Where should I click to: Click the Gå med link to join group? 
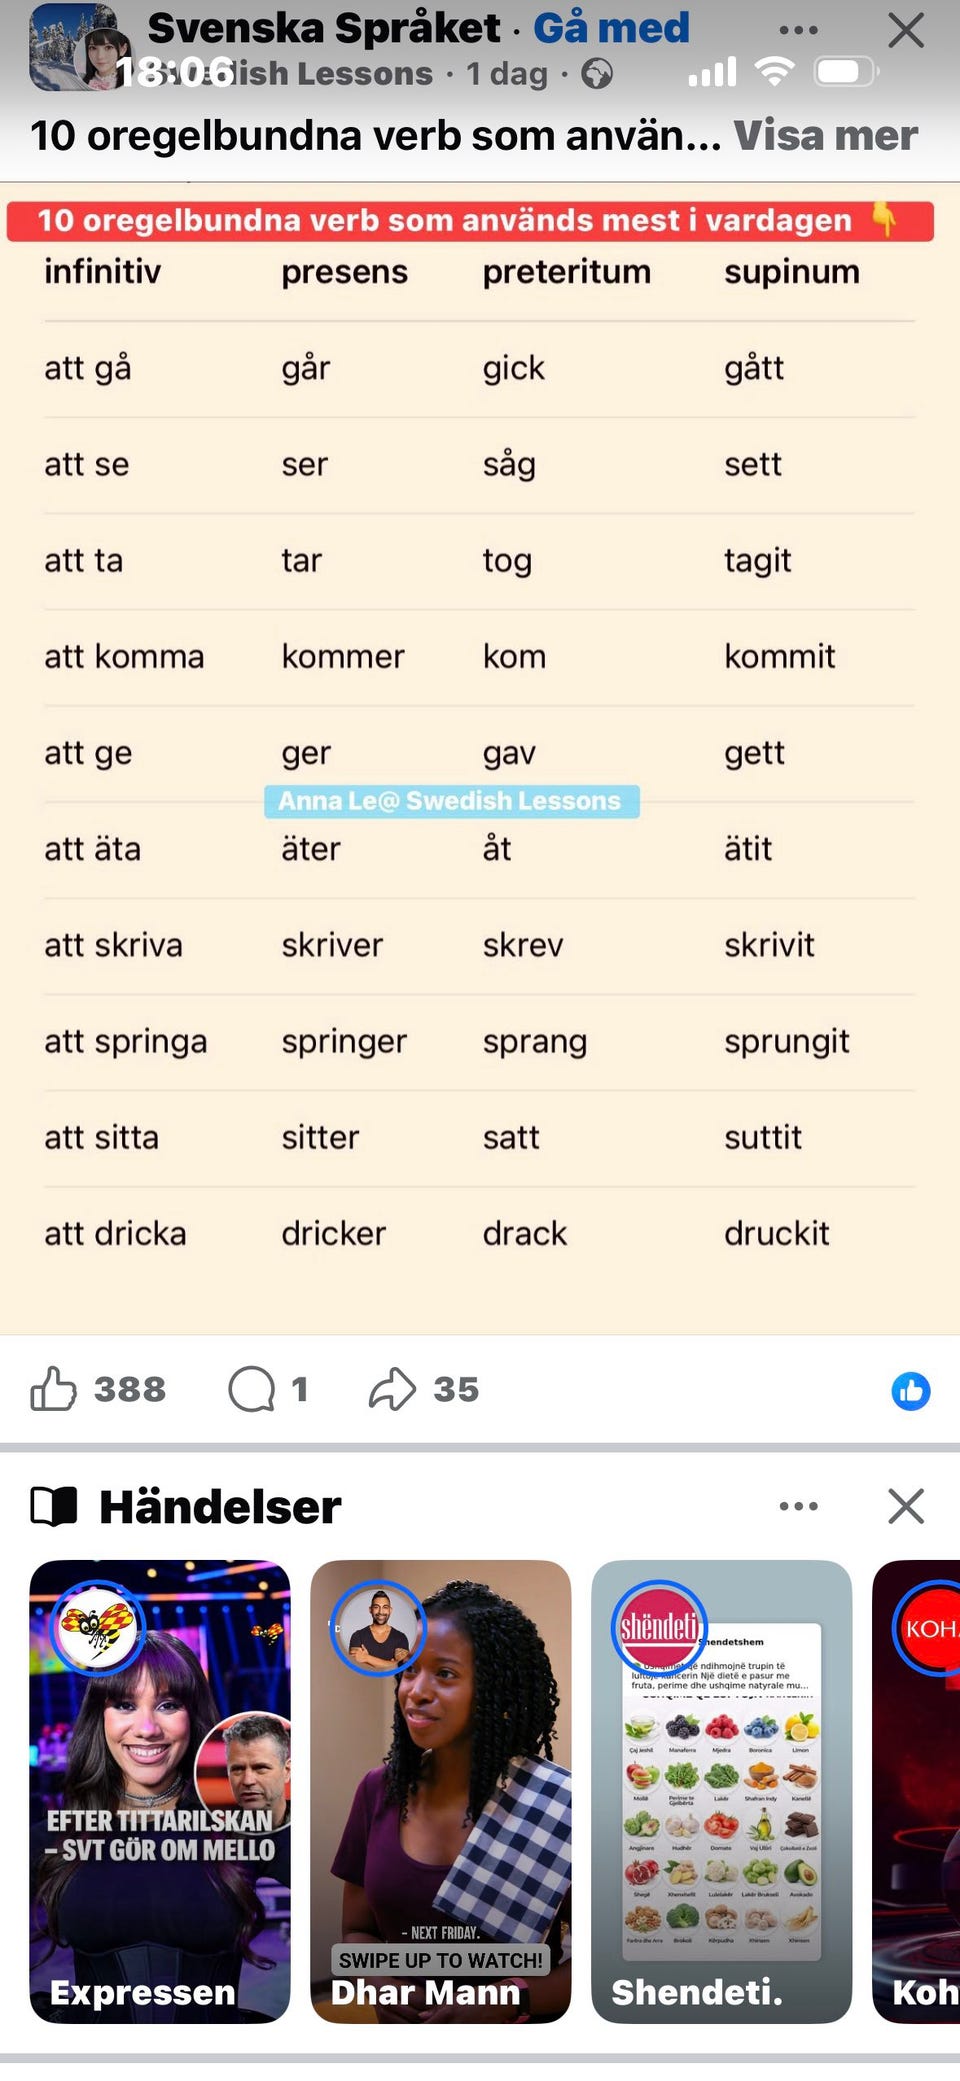tap(613, 28)
